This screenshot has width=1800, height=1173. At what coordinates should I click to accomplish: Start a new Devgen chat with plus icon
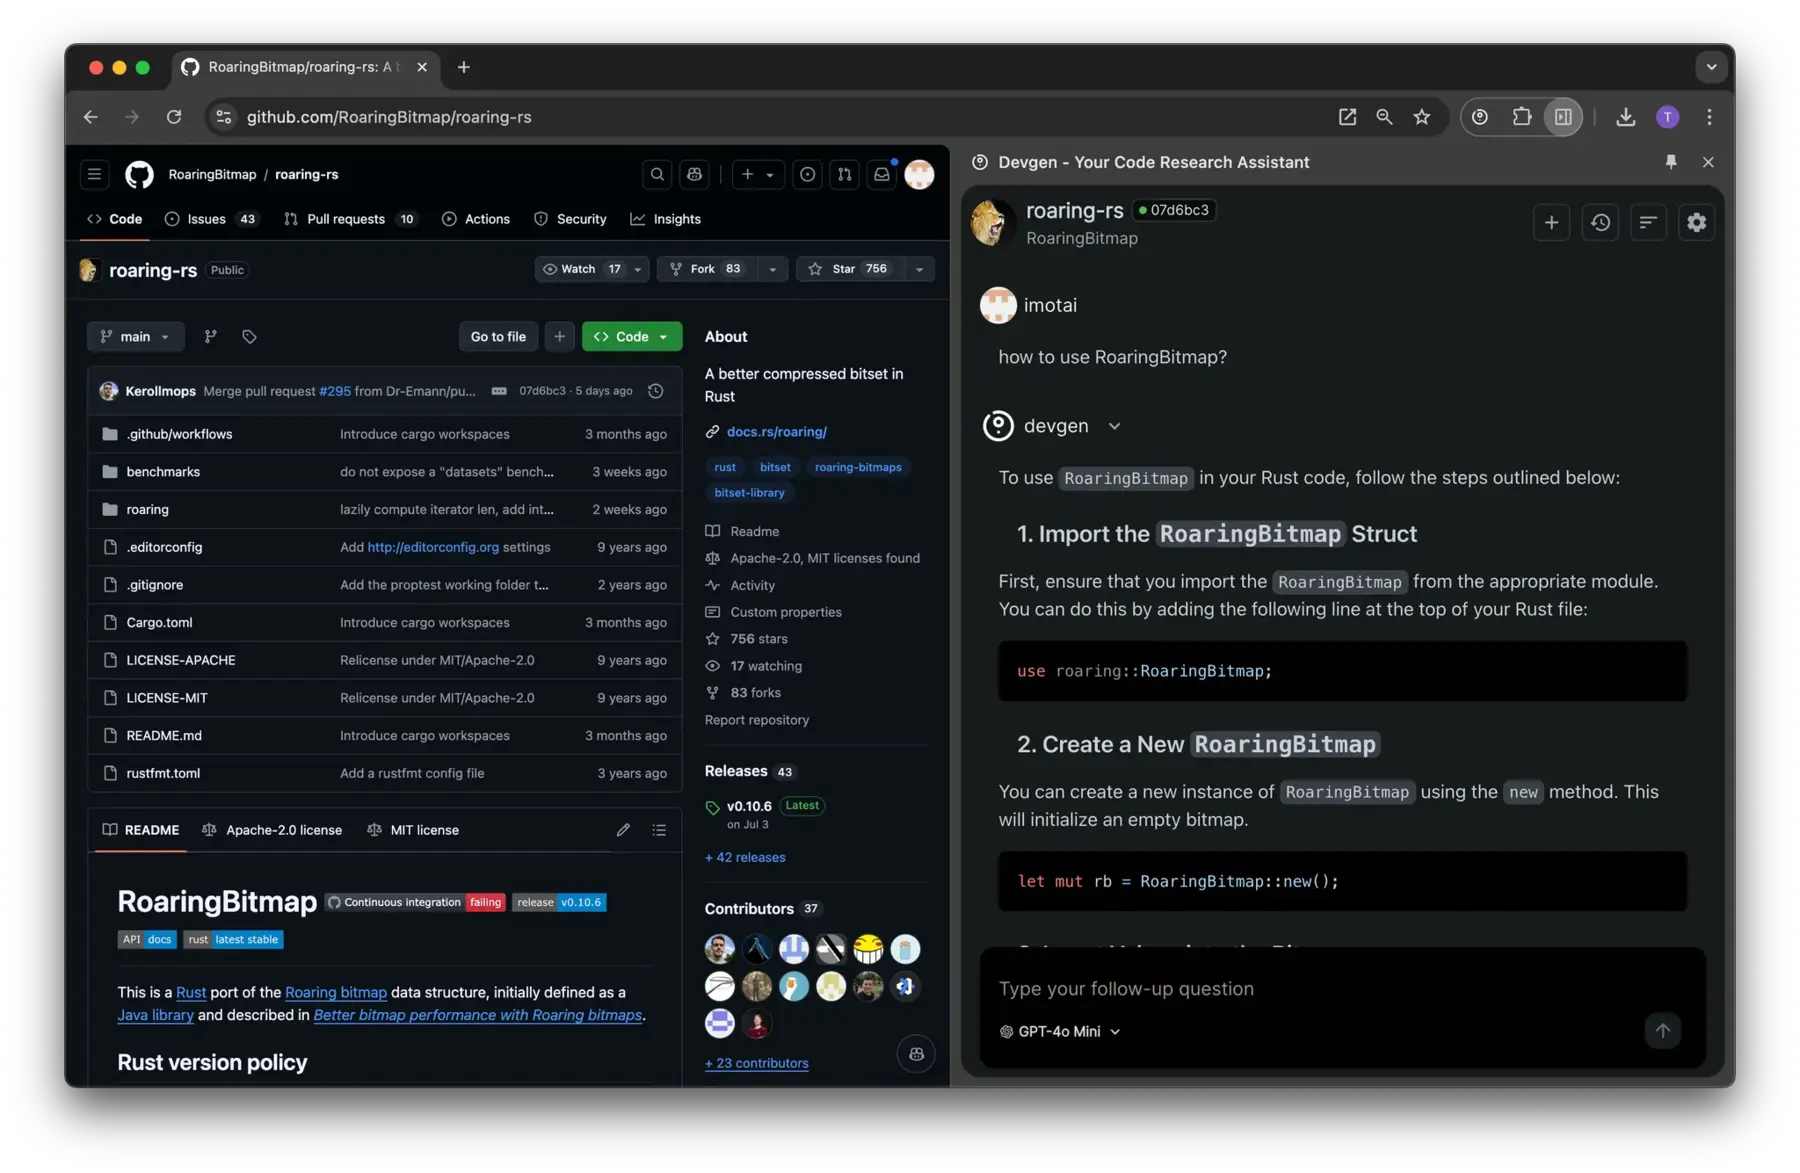[1551, 223]
